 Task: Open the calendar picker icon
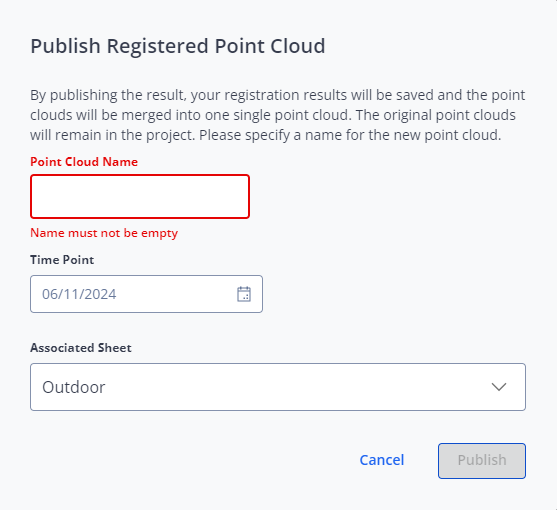point(244,294)
